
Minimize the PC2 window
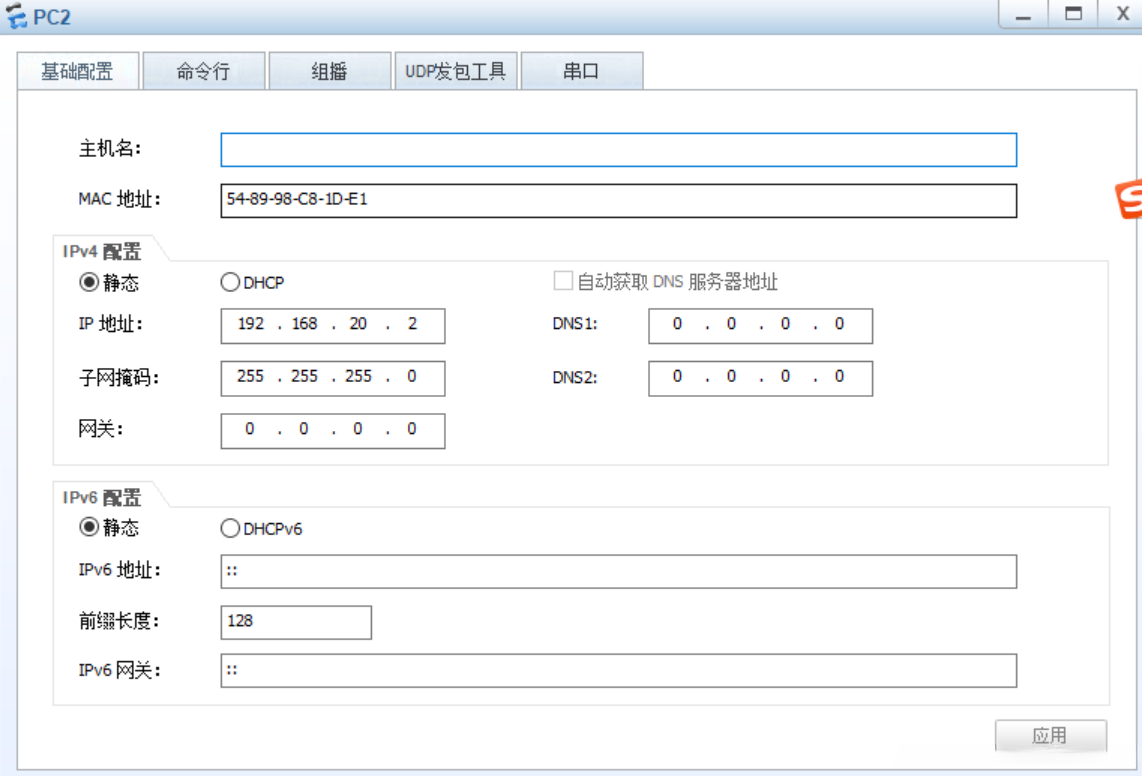1023,15
